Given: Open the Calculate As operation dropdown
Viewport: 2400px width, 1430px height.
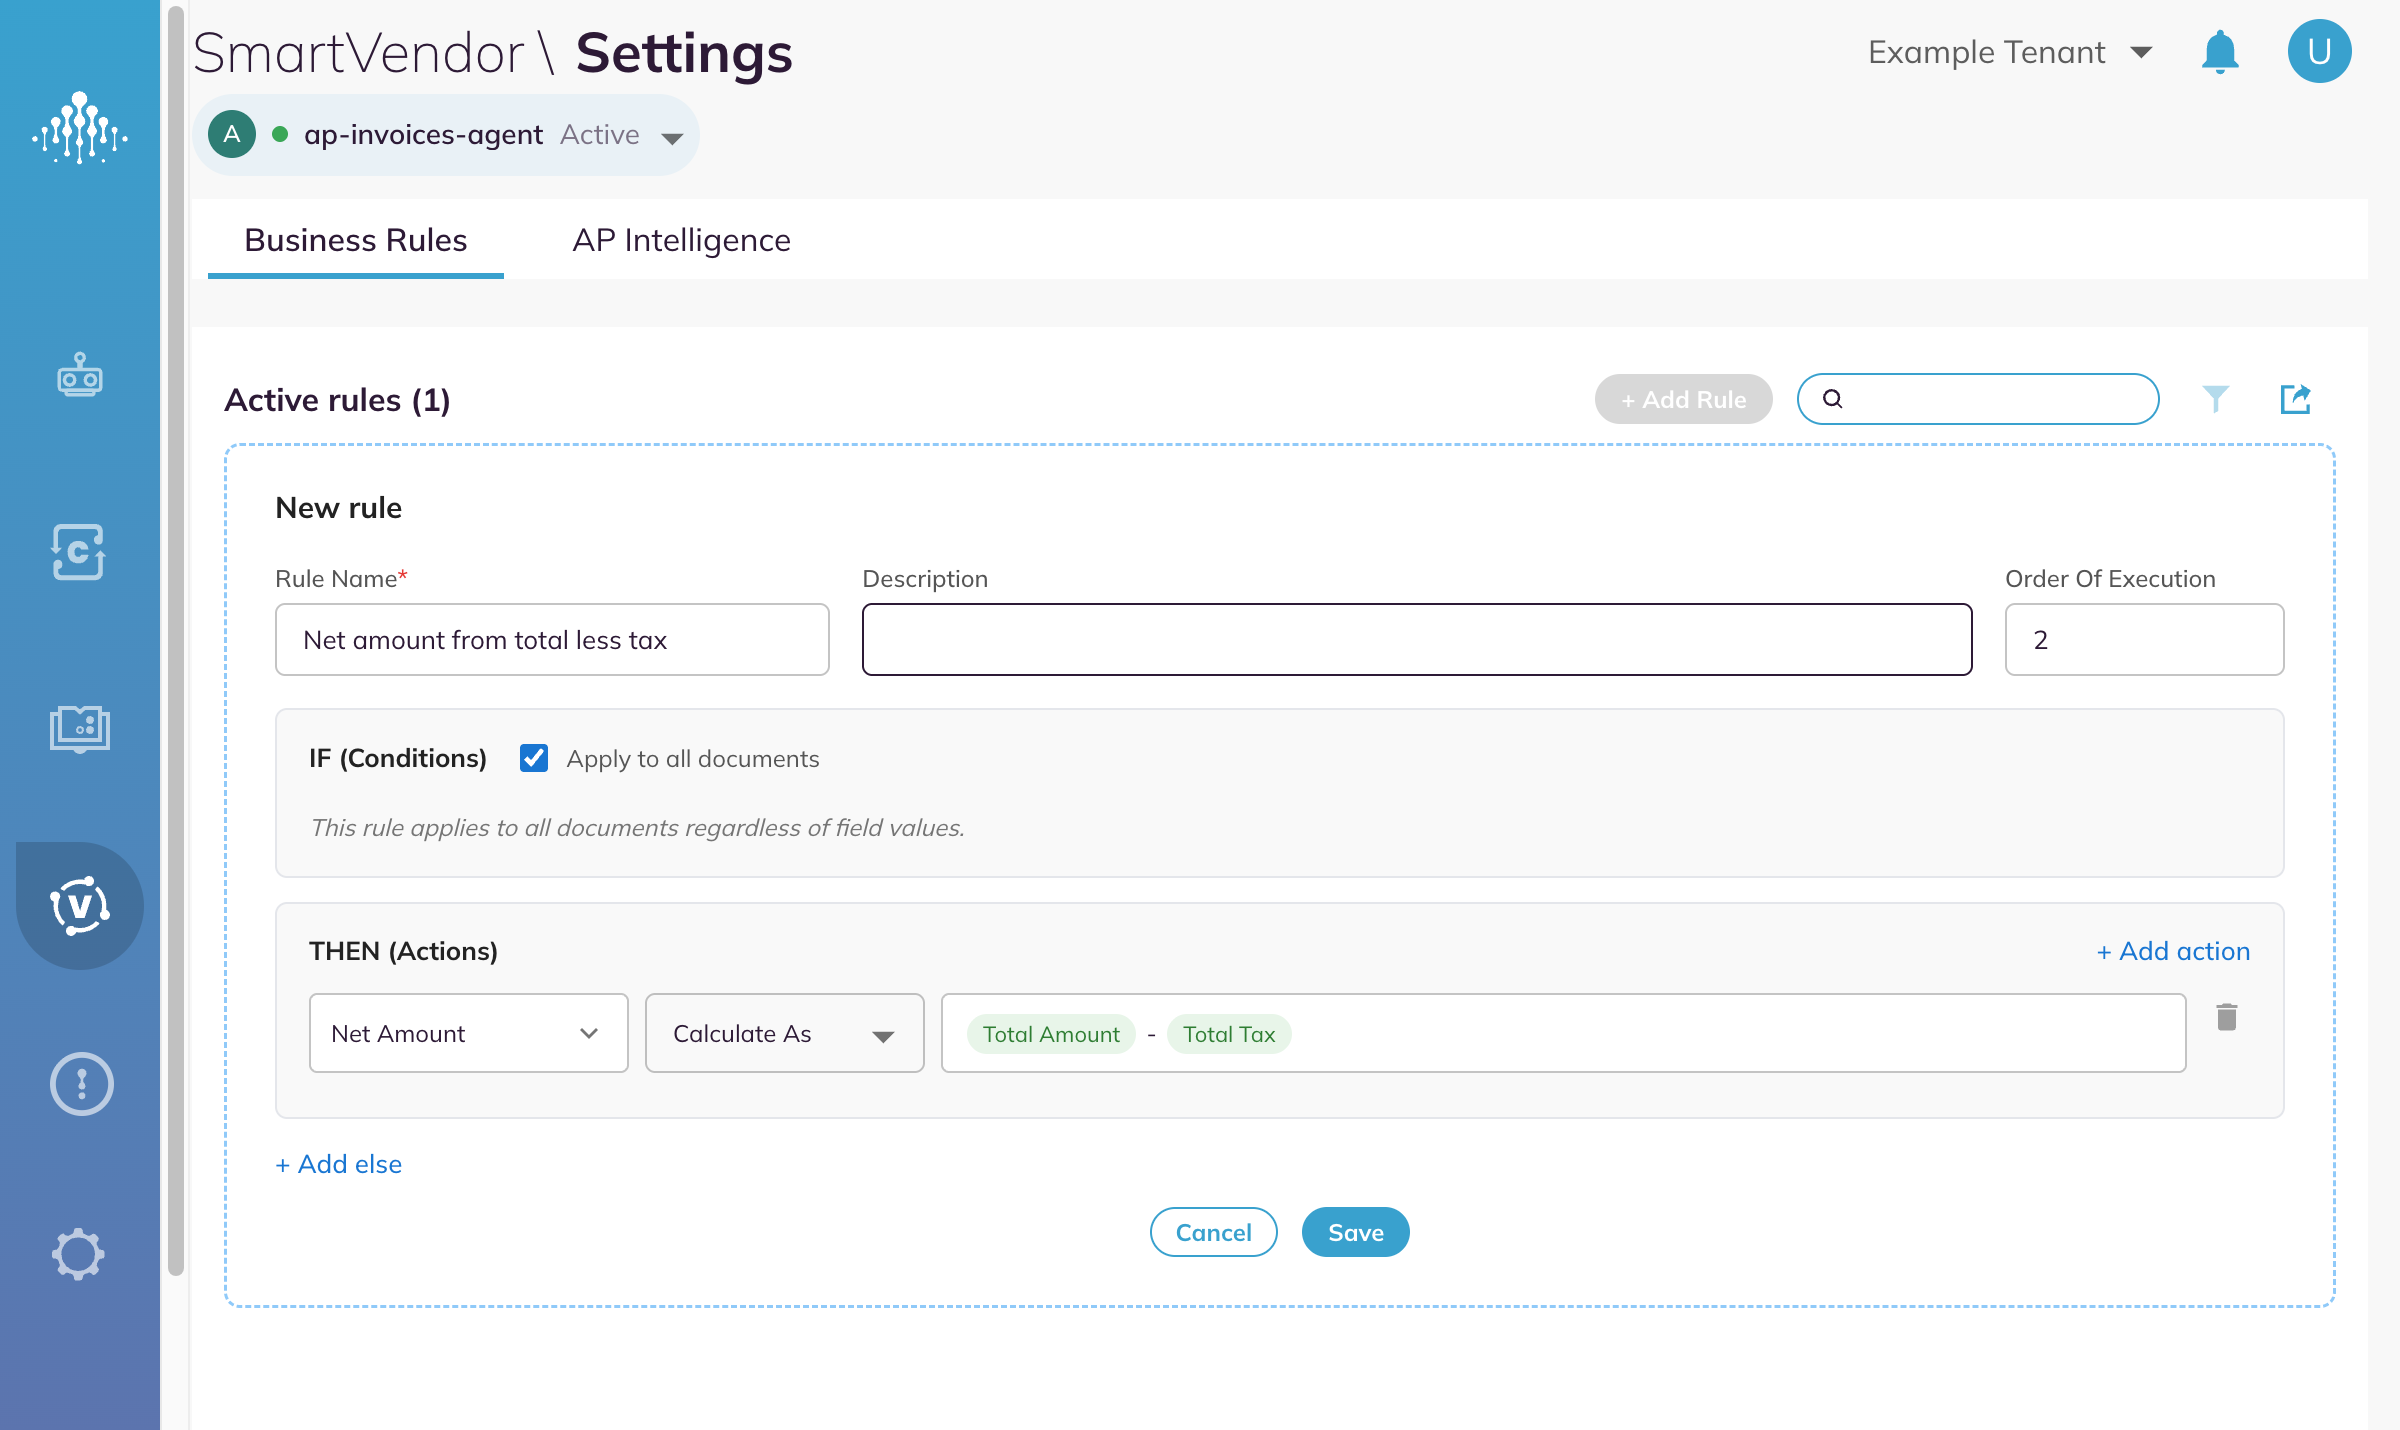Looking at the screenshot, I should [785, 1033].
